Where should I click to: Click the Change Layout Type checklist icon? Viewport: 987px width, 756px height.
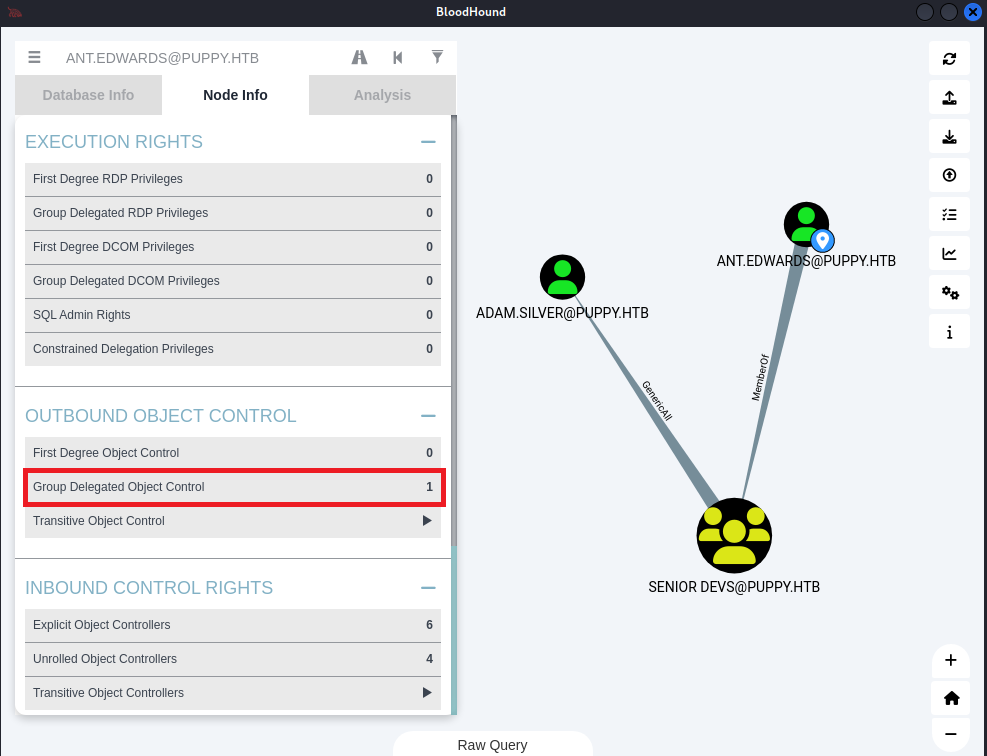pyautogui.click(x=949, y=215)
